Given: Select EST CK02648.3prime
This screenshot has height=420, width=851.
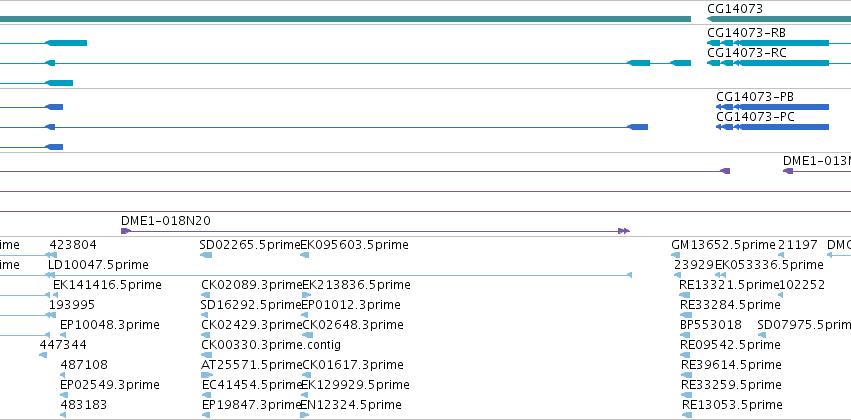Looking at the screenshot, I should click(353, 325).
